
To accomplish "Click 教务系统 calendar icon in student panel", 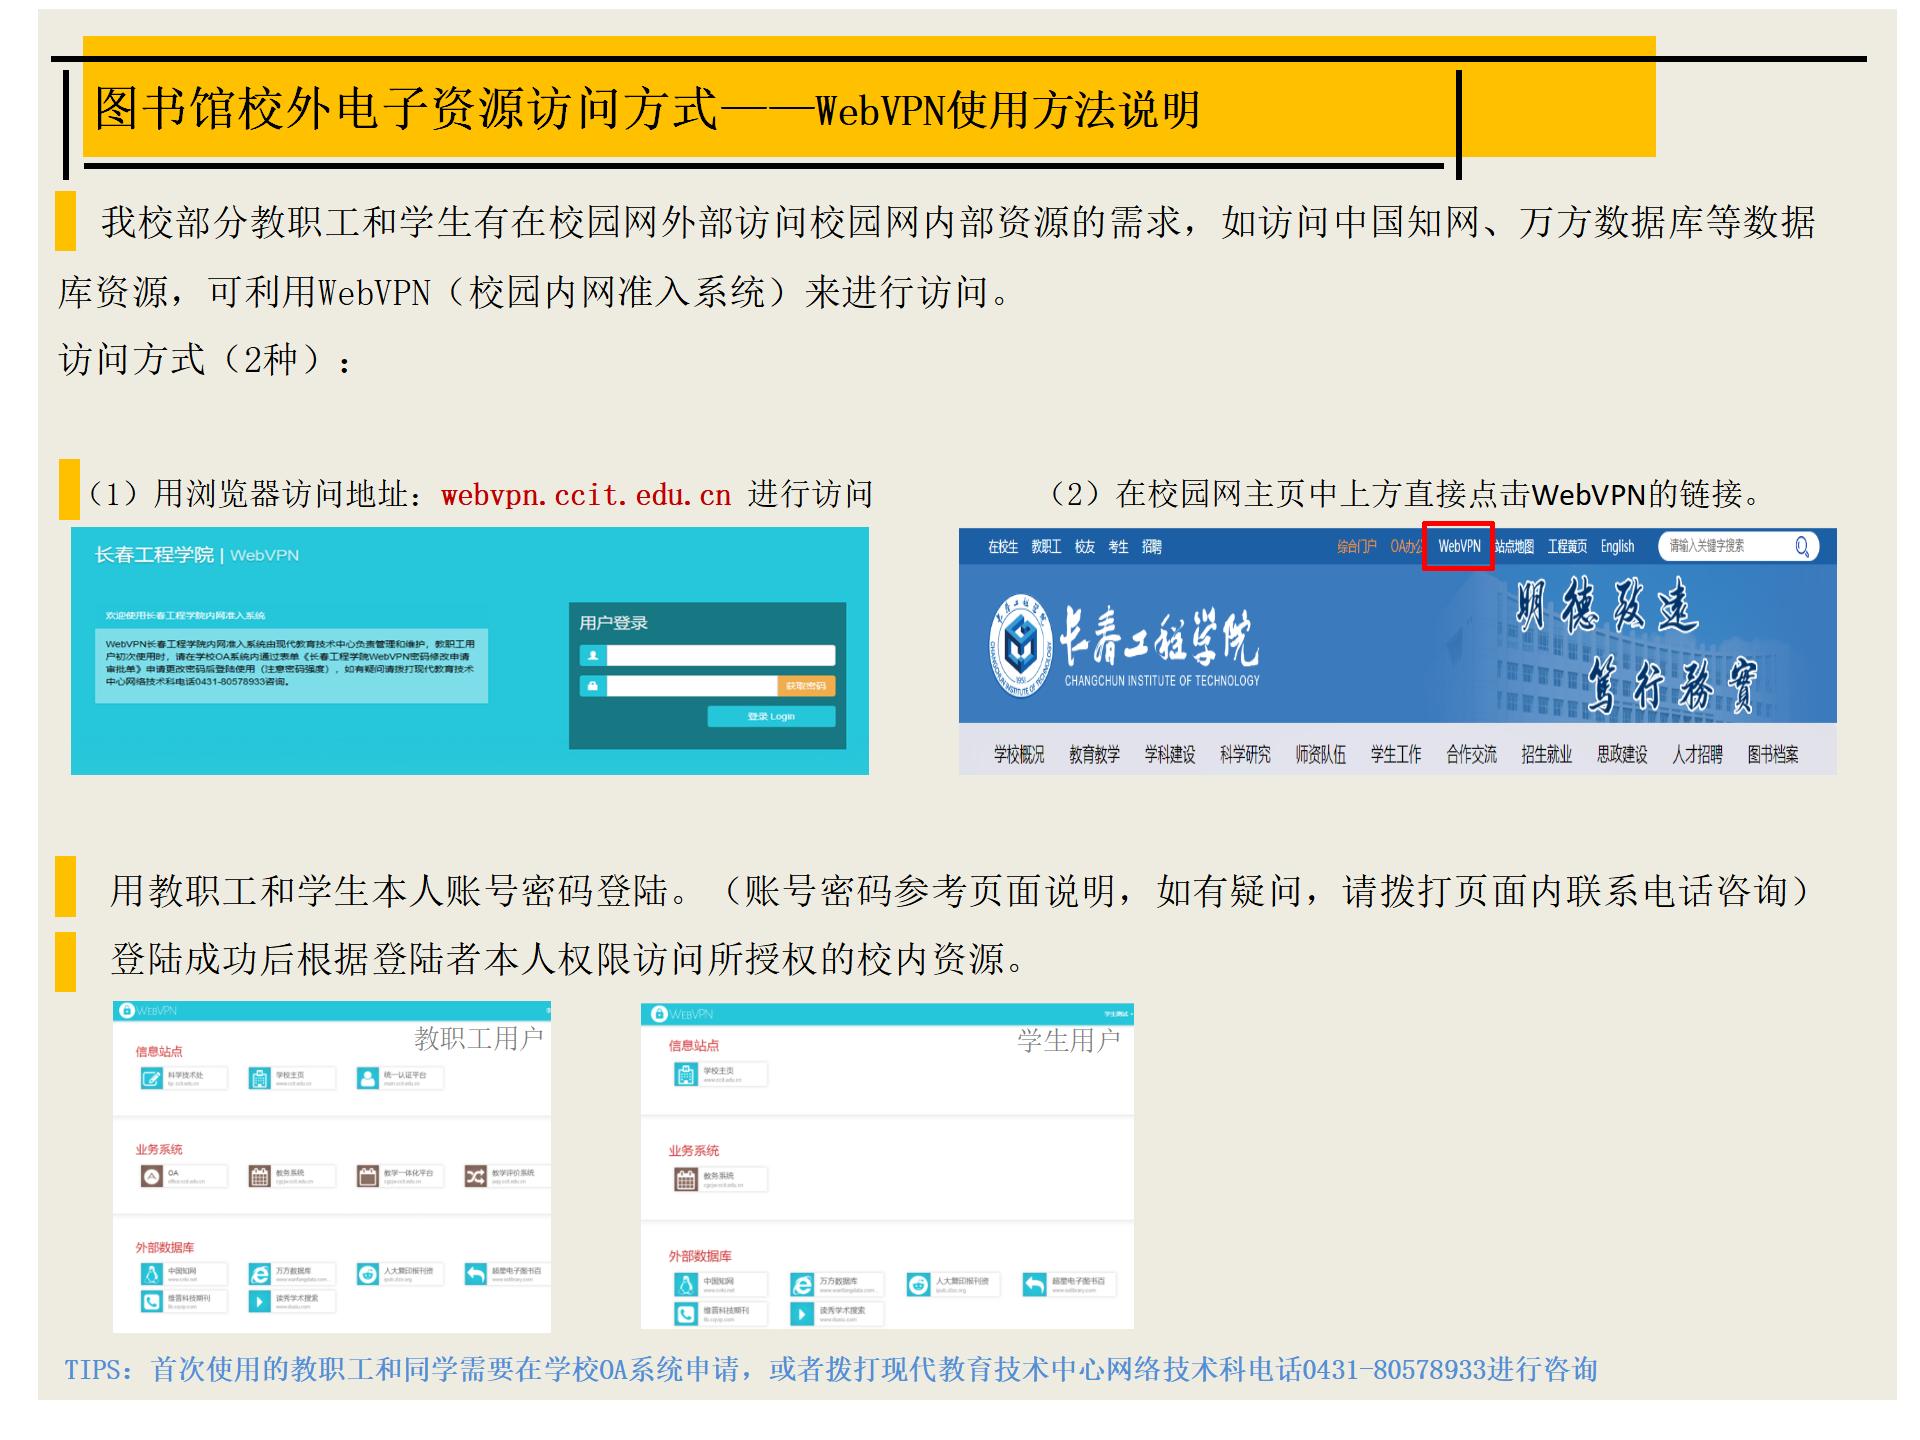I will click(685, 1180).
